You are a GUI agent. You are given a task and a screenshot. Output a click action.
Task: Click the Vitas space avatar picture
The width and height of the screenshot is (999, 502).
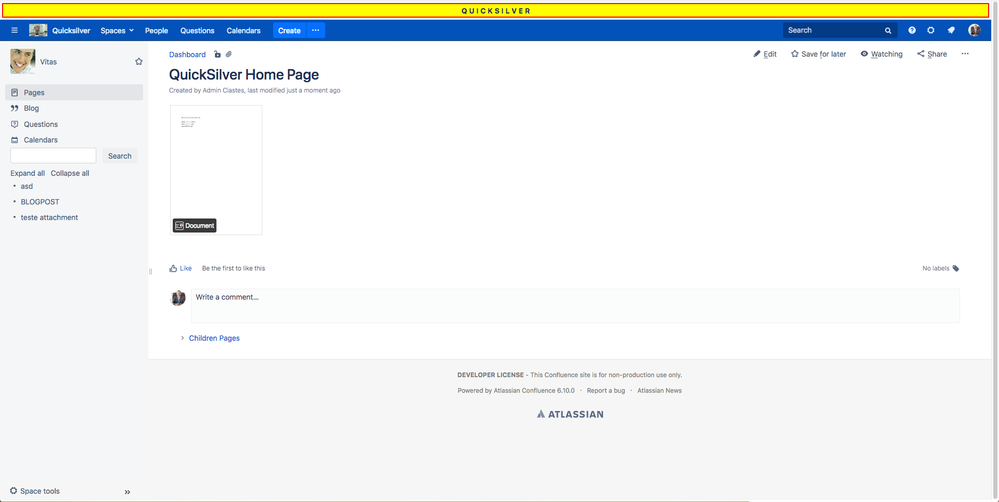23,62
